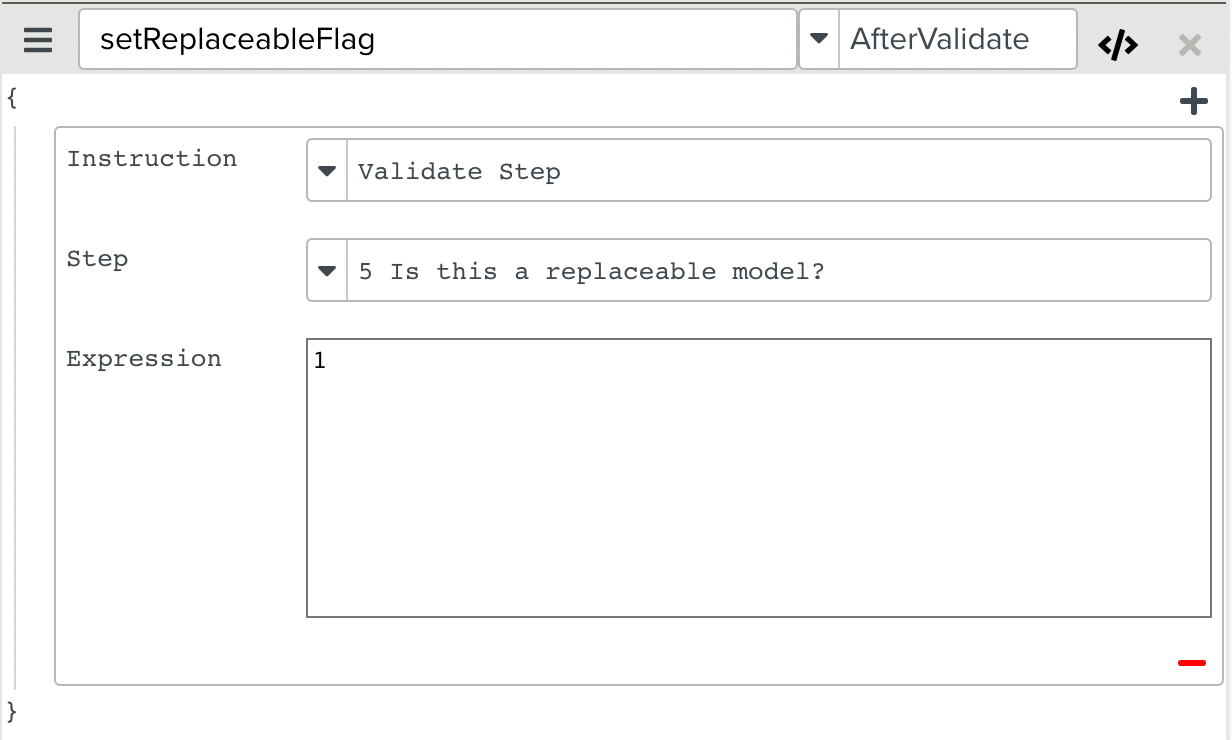Click the red minus icon to remove instruction
The height and width of the screenshot is (740, 1232).
(x=1190, y=662)
